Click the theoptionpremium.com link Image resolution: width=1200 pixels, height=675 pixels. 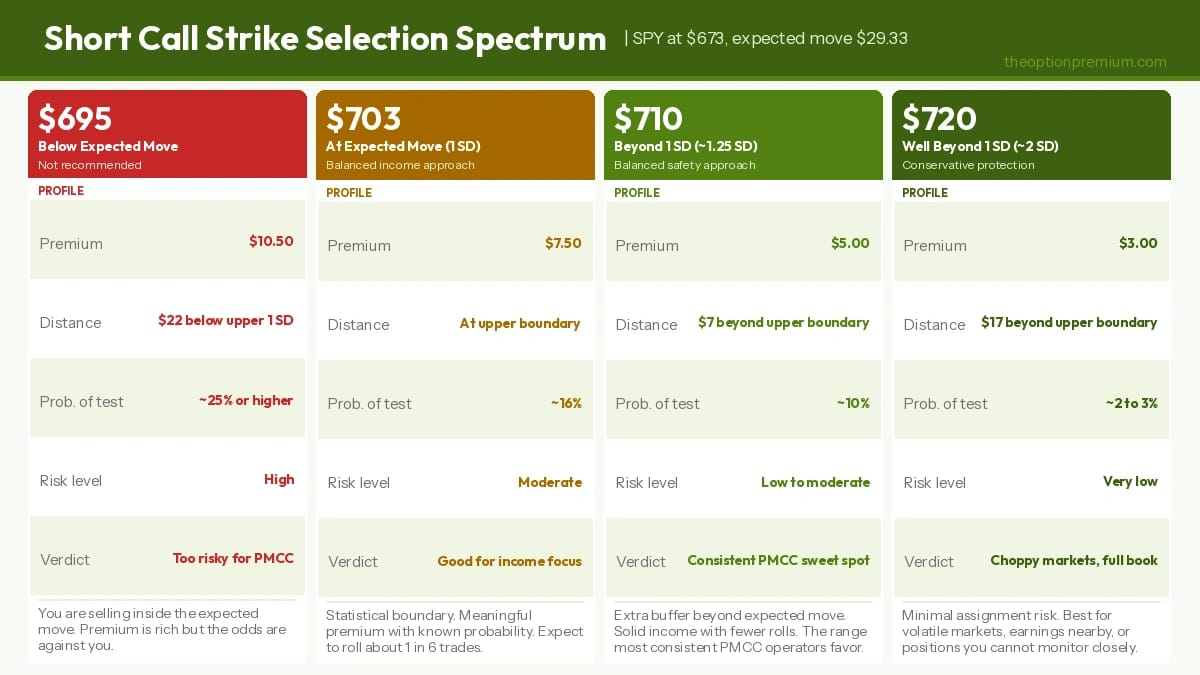(x=1085, y=62)
